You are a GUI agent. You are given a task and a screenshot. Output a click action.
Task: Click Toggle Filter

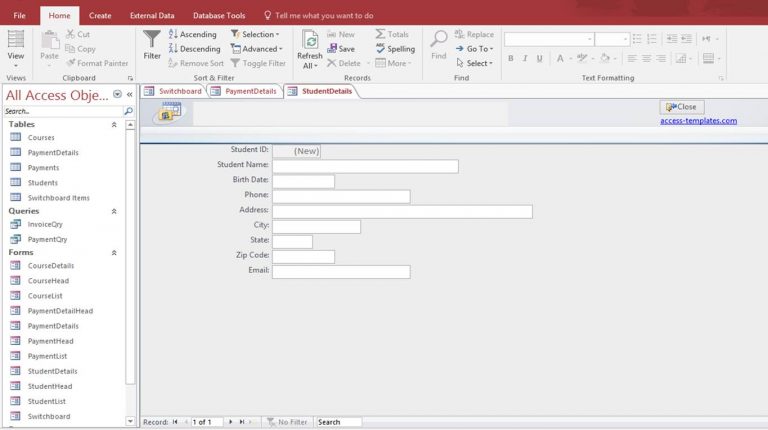[x=258, y=63]
